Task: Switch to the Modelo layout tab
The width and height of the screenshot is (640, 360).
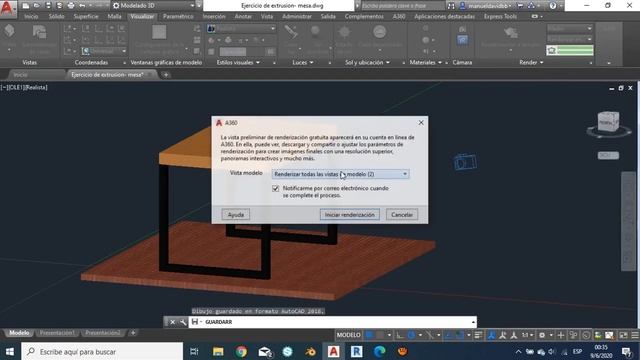Action: [19, 333]
